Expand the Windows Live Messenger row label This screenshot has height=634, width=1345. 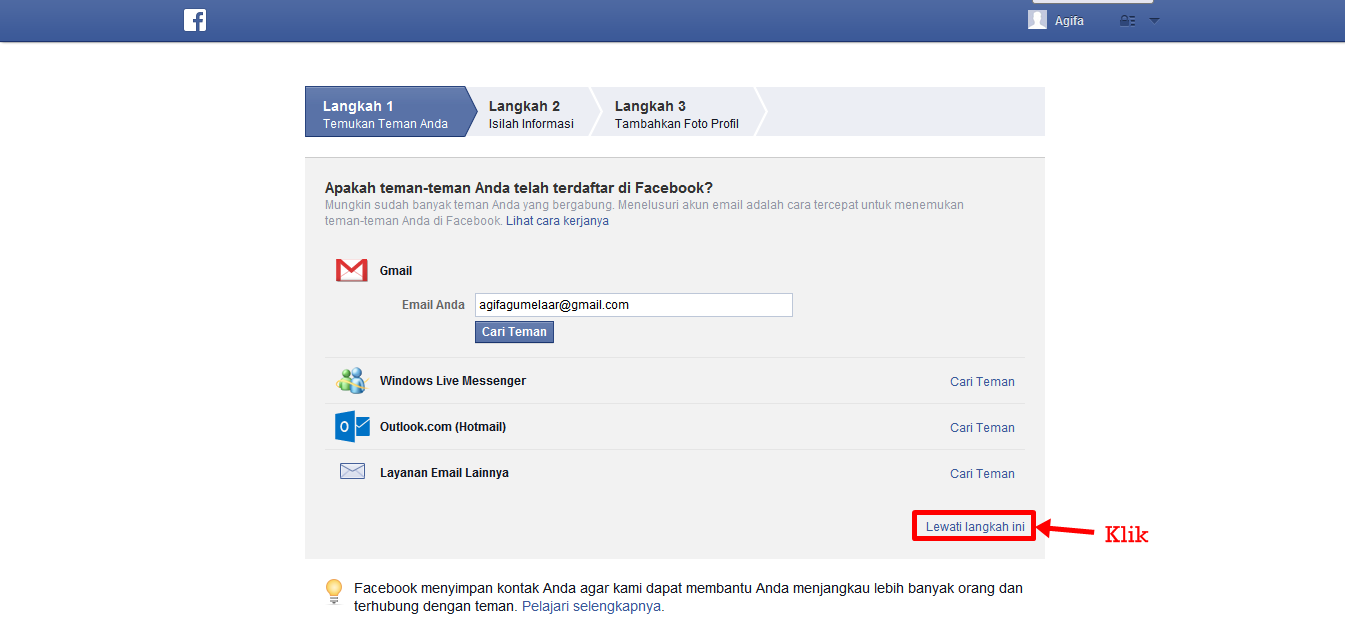point(453,381)
